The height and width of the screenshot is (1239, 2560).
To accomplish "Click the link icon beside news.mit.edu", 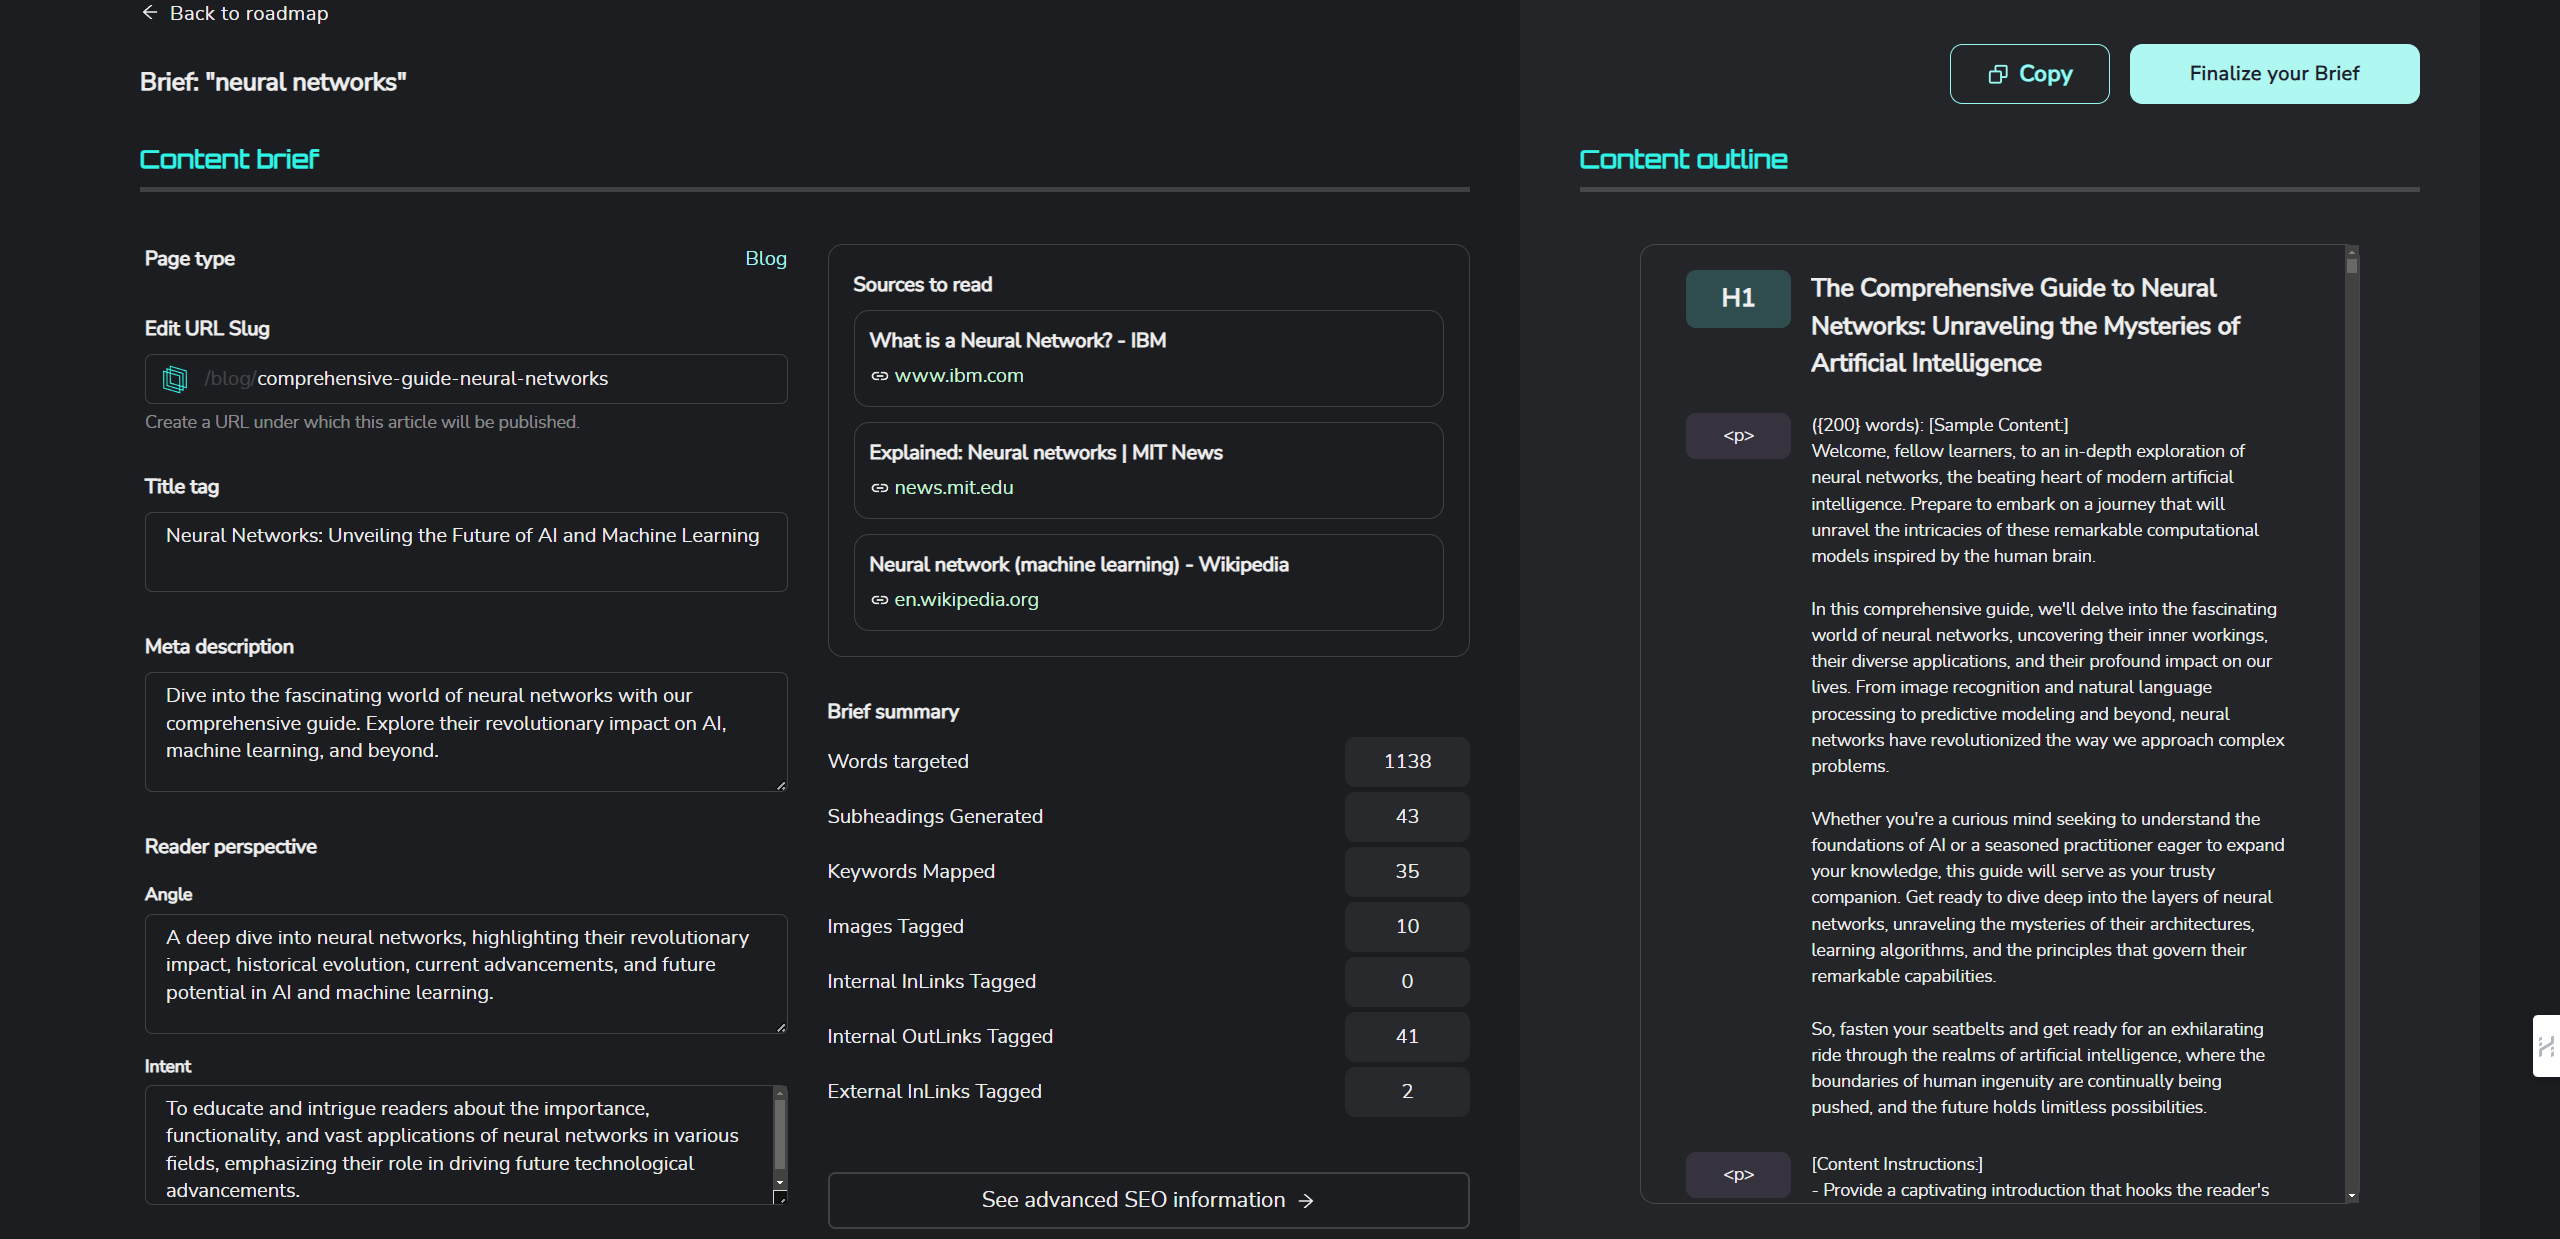I will 879,488.
